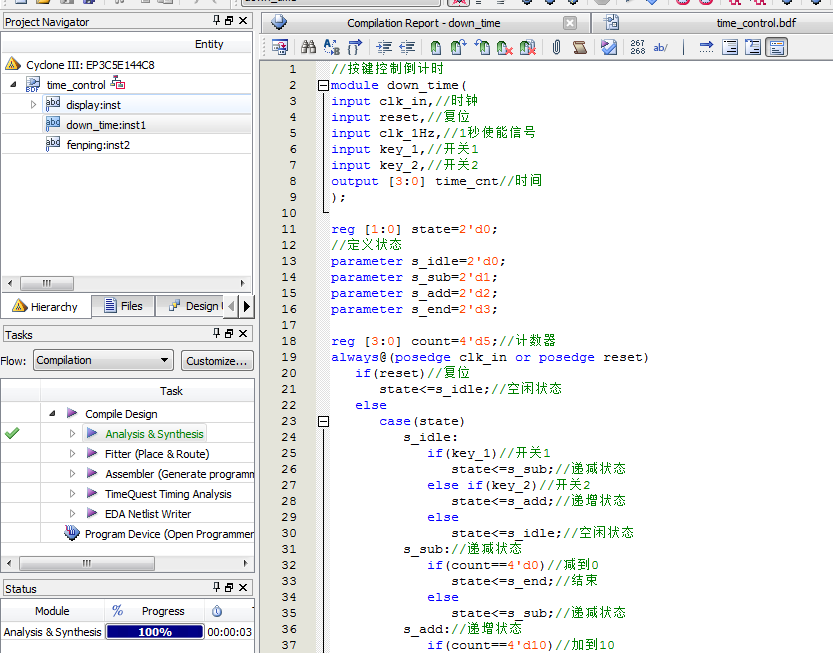Viewport: 833px width, 653px height.
Task: Click the increase indent icon
Action: (384, 47)
